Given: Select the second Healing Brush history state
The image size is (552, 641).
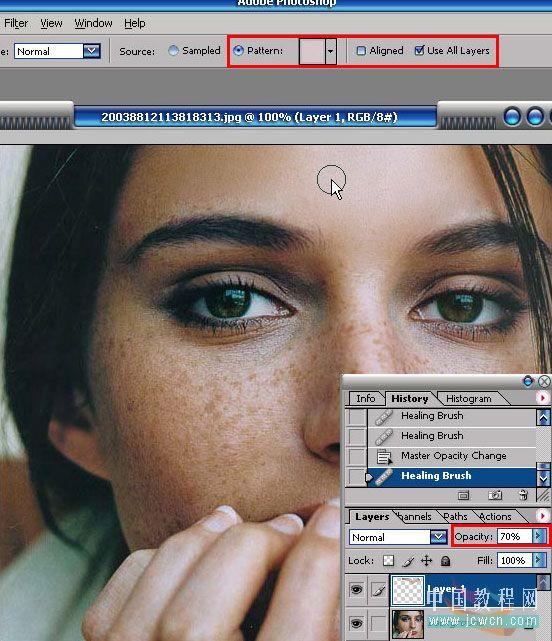Looking at the screenshot, I should (452, 436).
